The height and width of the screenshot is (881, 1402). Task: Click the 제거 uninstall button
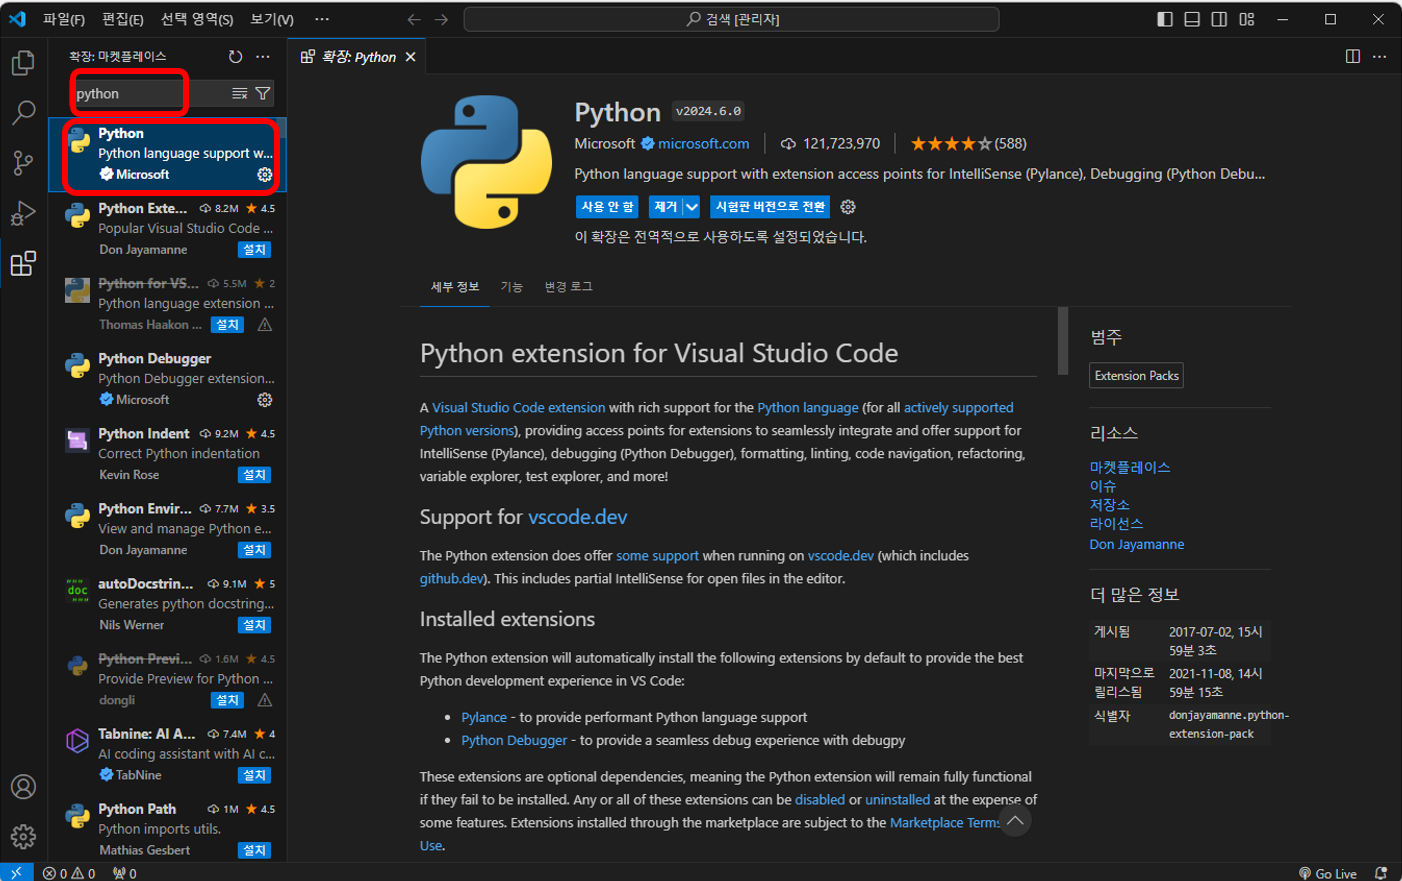pyautogui.click(x=666, y=207)
